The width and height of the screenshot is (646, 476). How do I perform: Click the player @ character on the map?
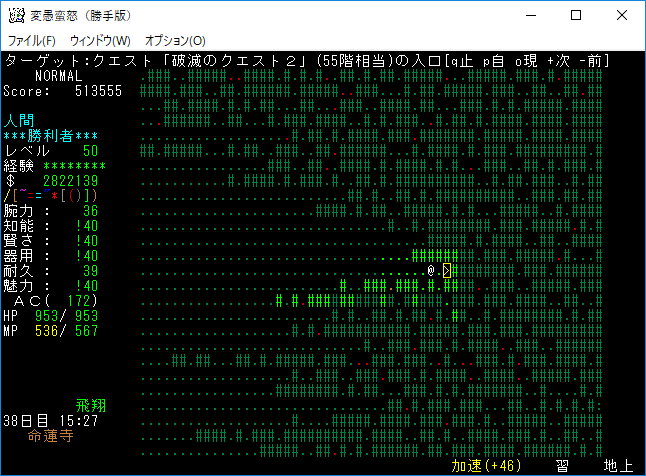[430, 271]
